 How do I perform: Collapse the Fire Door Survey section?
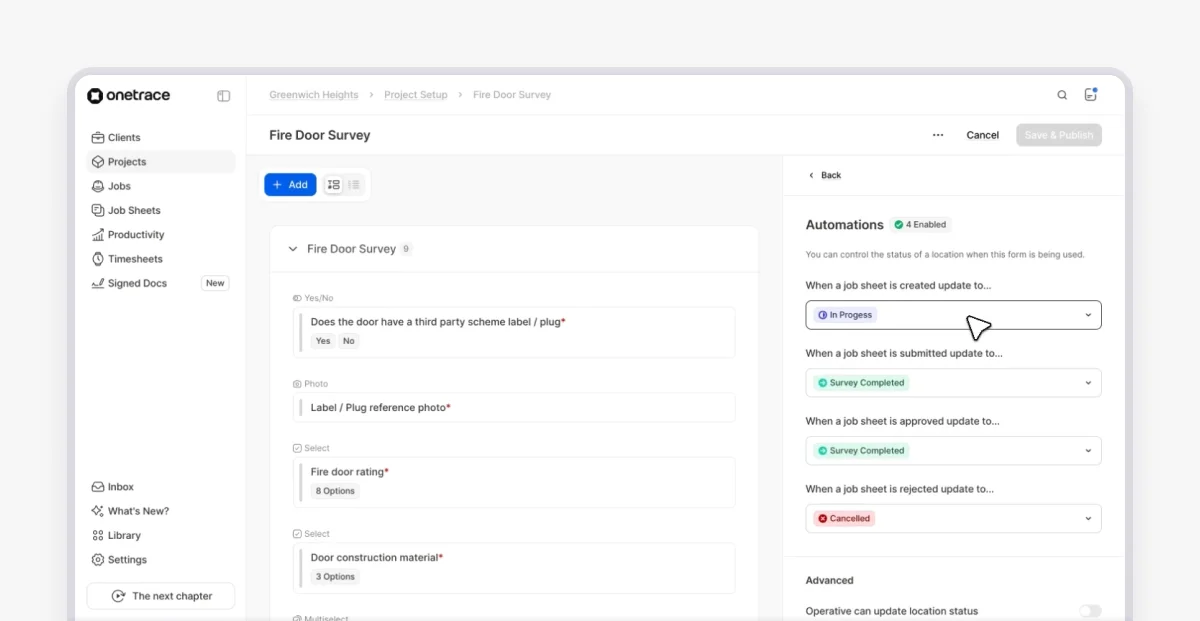point(293,249)
